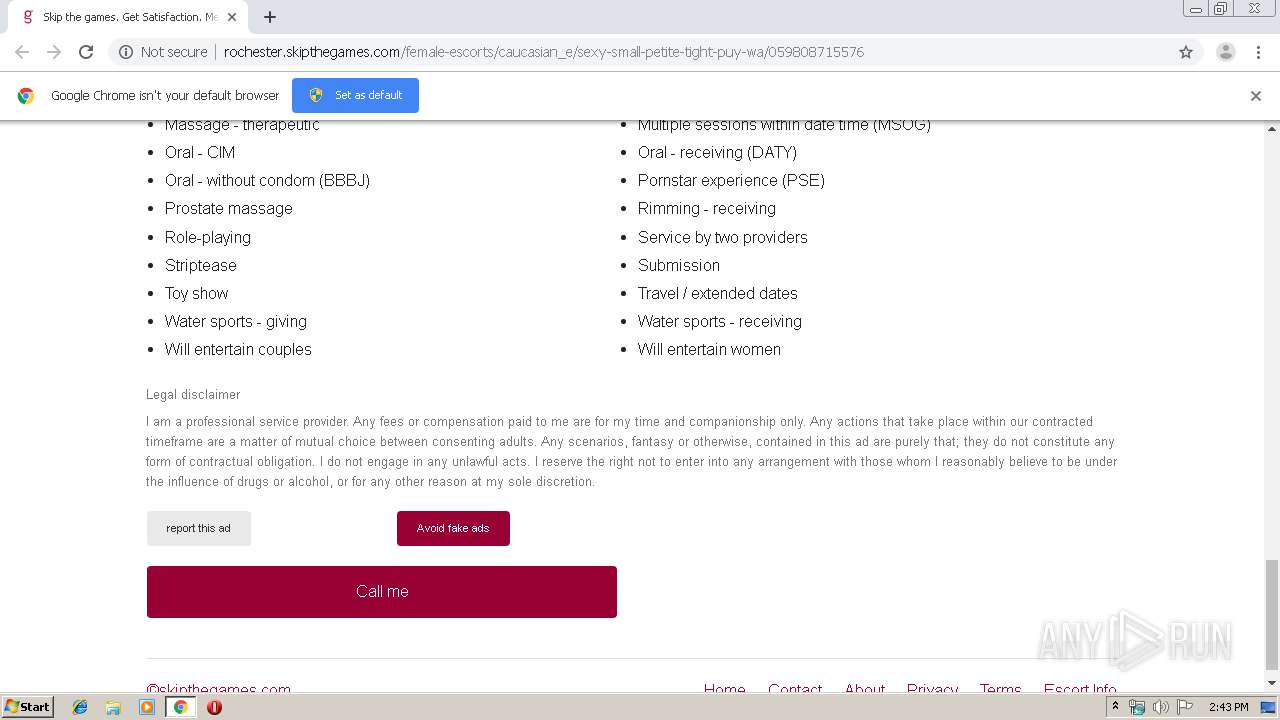The image size is (1280, 720).
Task: Click the 2:43 PM taskbar clock
Action: pyautogui.click(x=1228, y=707)
